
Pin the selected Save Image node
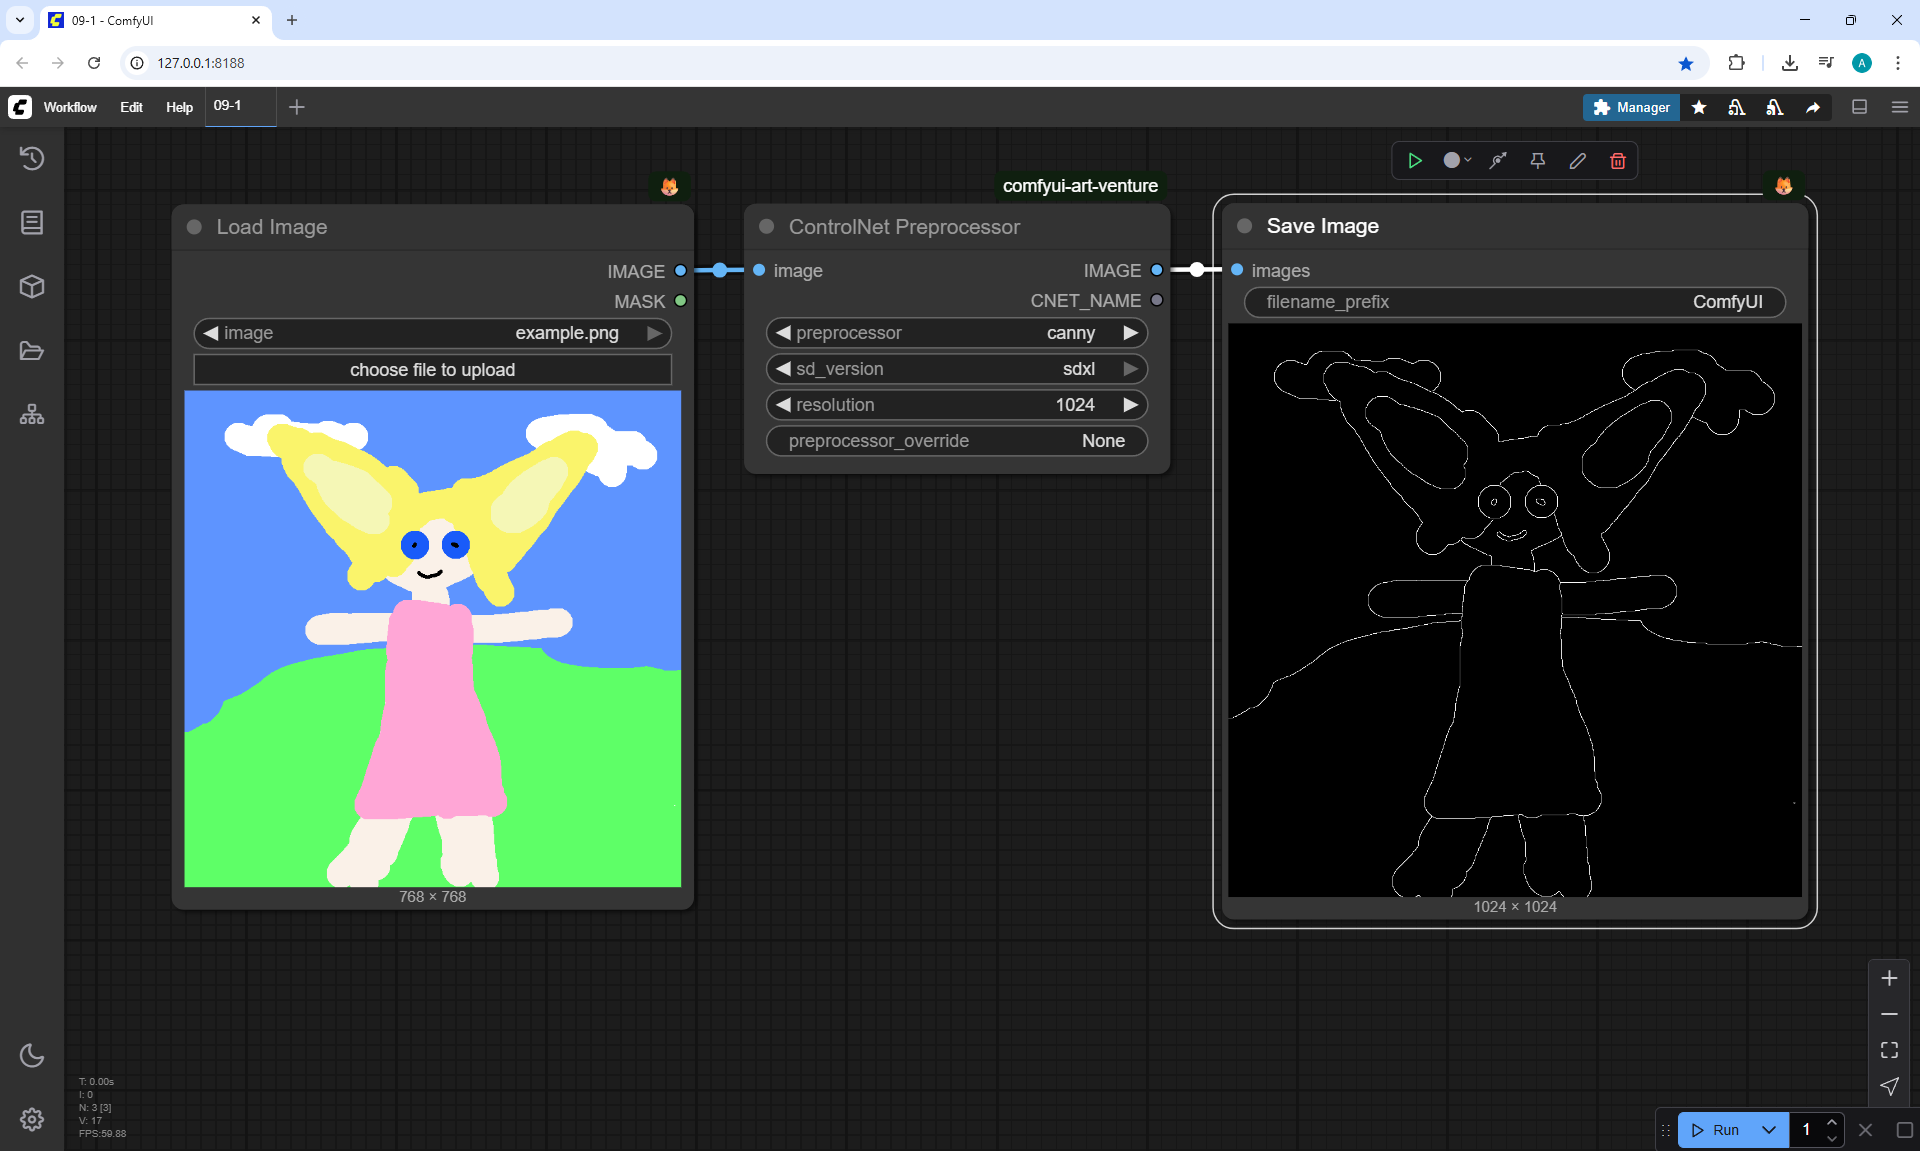tap(1537, 161)
